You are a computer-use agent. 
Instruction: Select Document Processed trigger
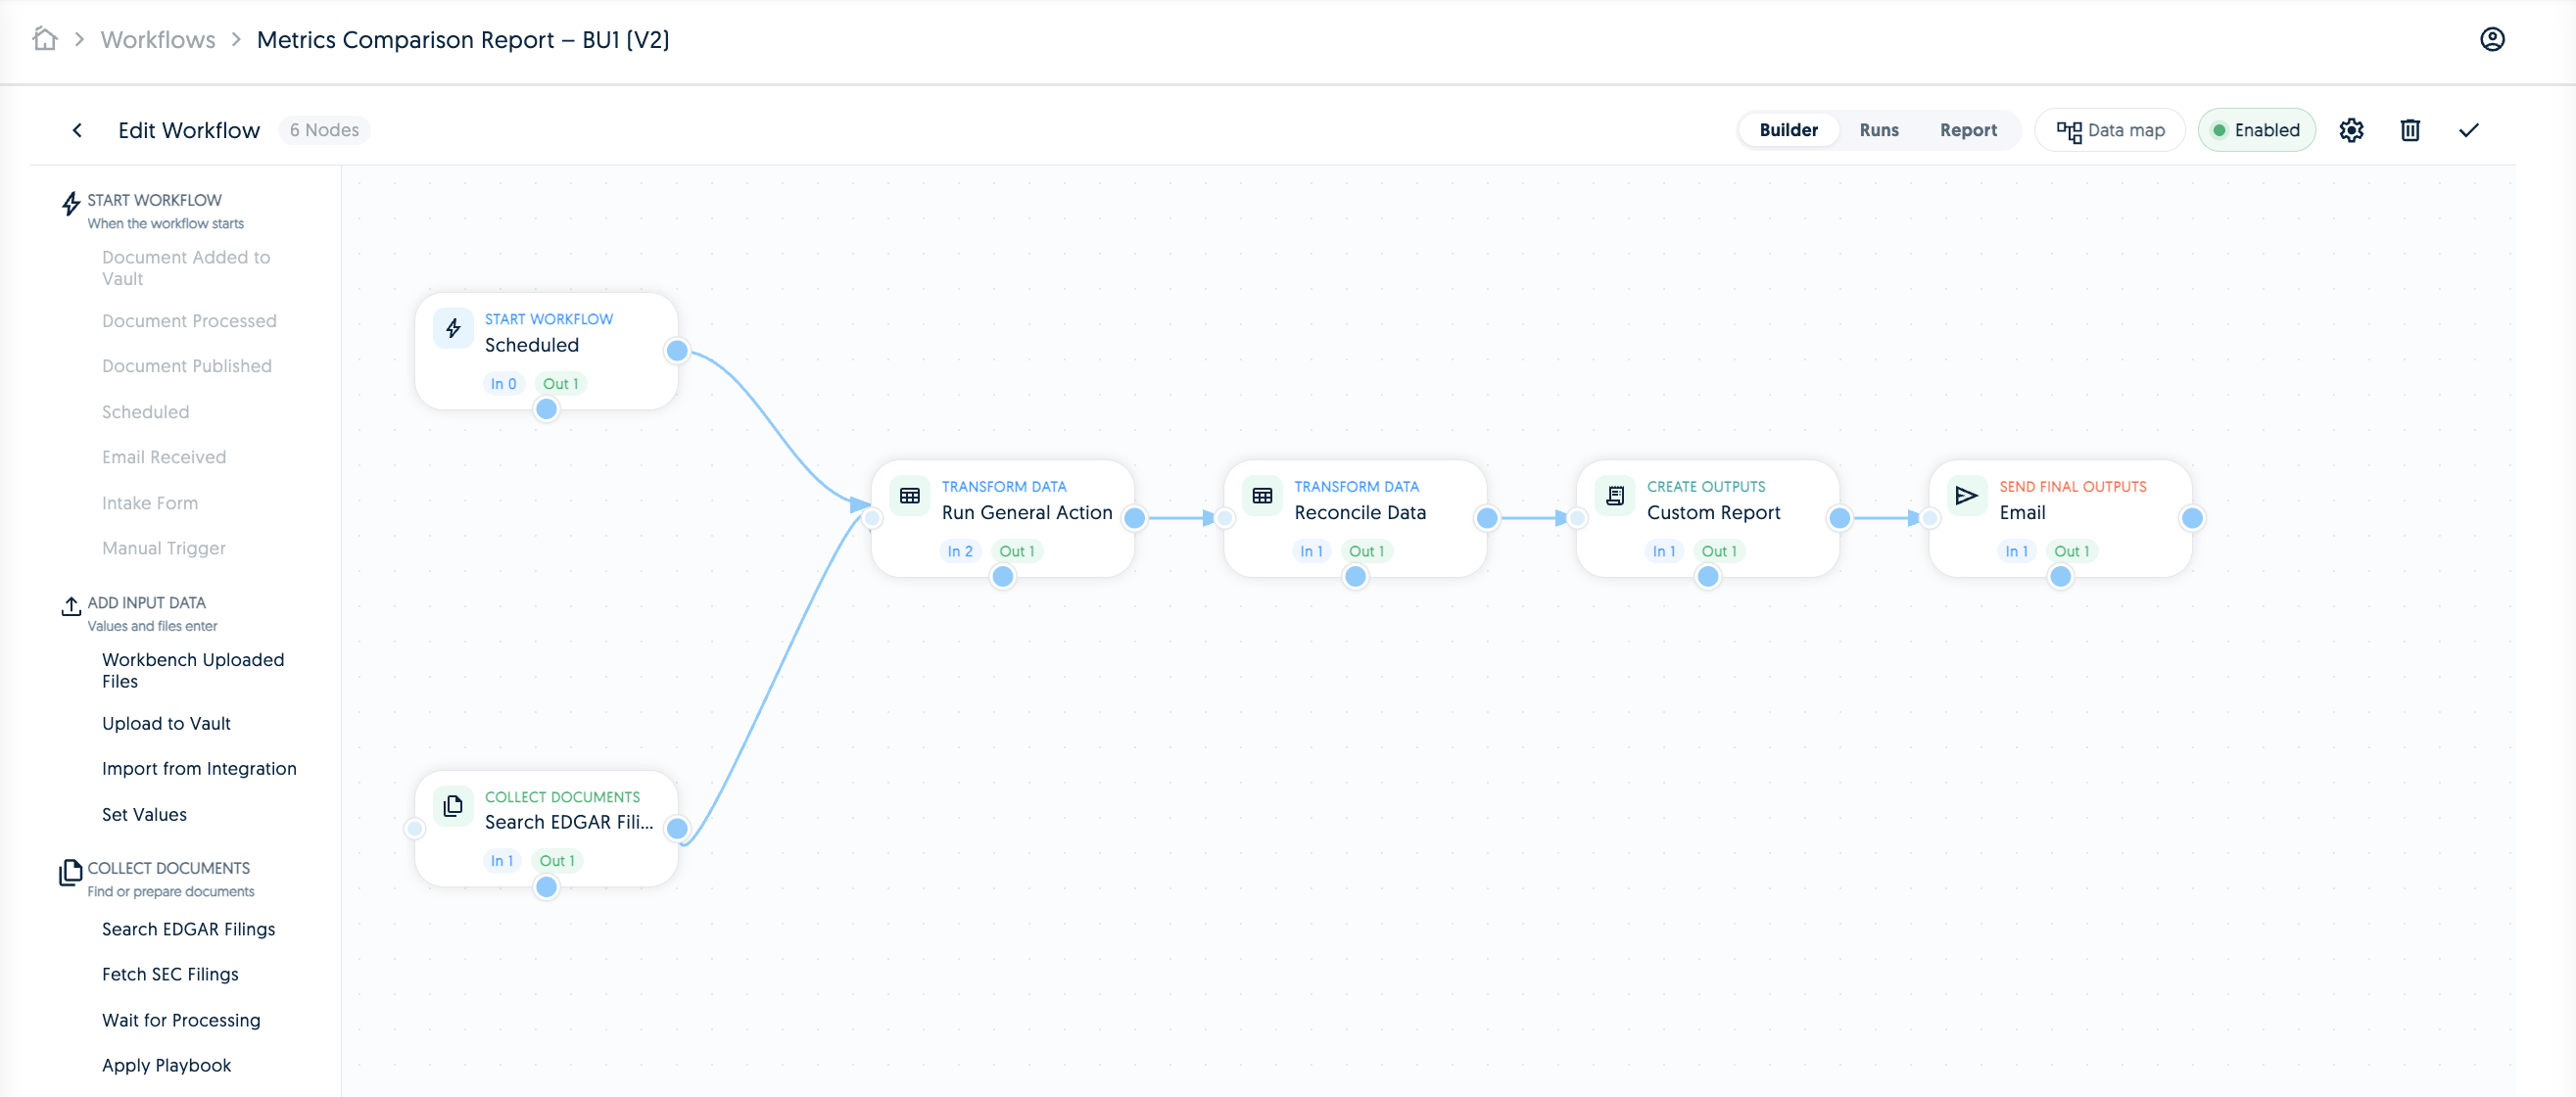[189, 321]
